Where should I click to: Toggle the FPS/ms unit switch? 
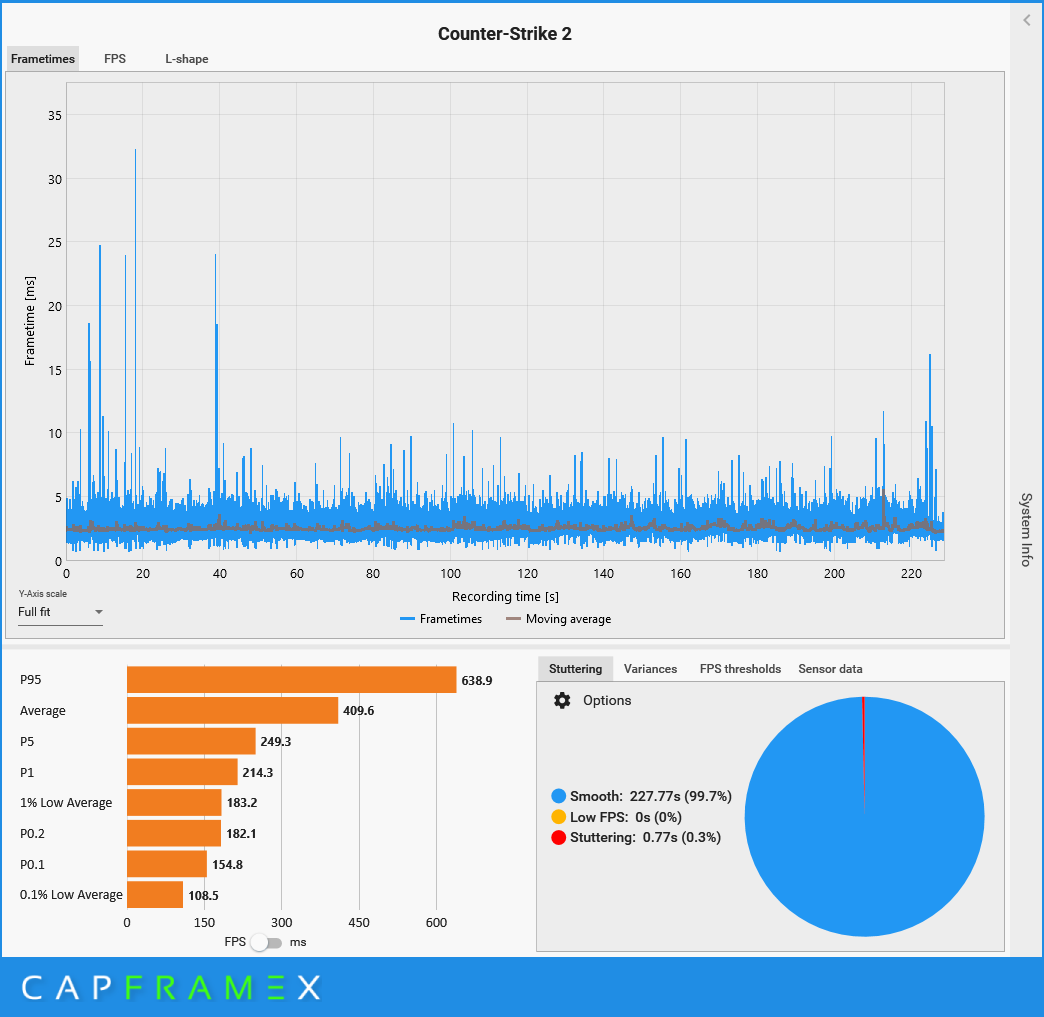click(x=266, y=942)
